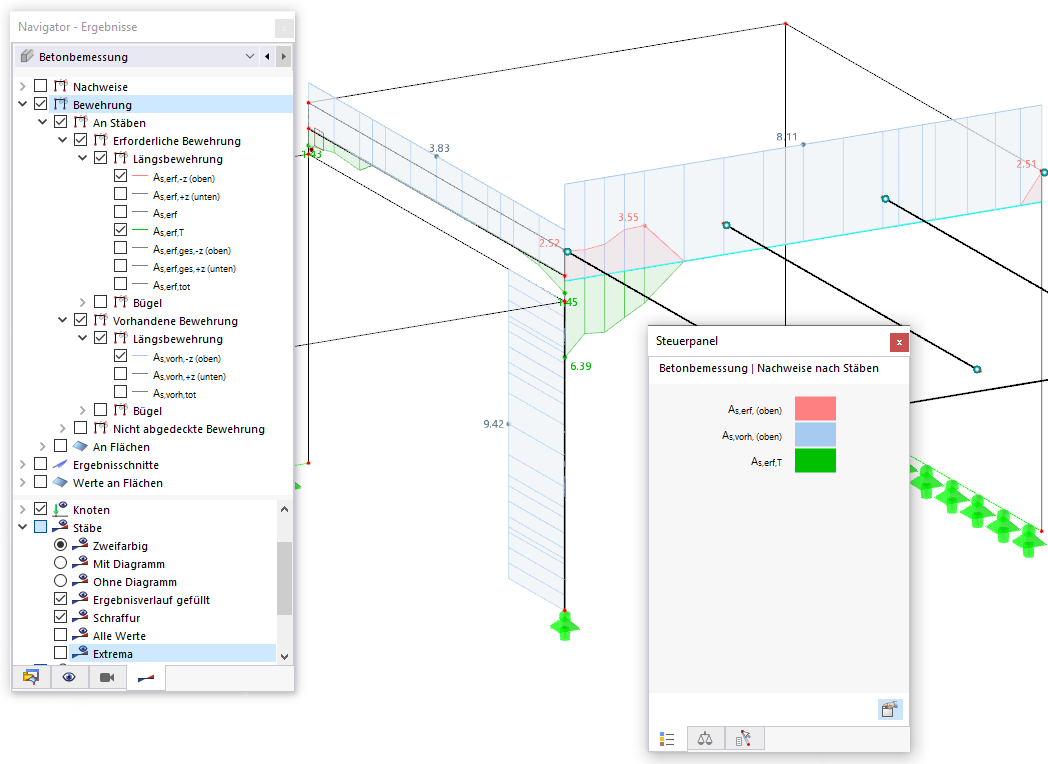Click the As,vorh (oben) blue color swatch
Image resolution: width=1048 pixels, height=764 pixels.
click(x=815, y=434)
